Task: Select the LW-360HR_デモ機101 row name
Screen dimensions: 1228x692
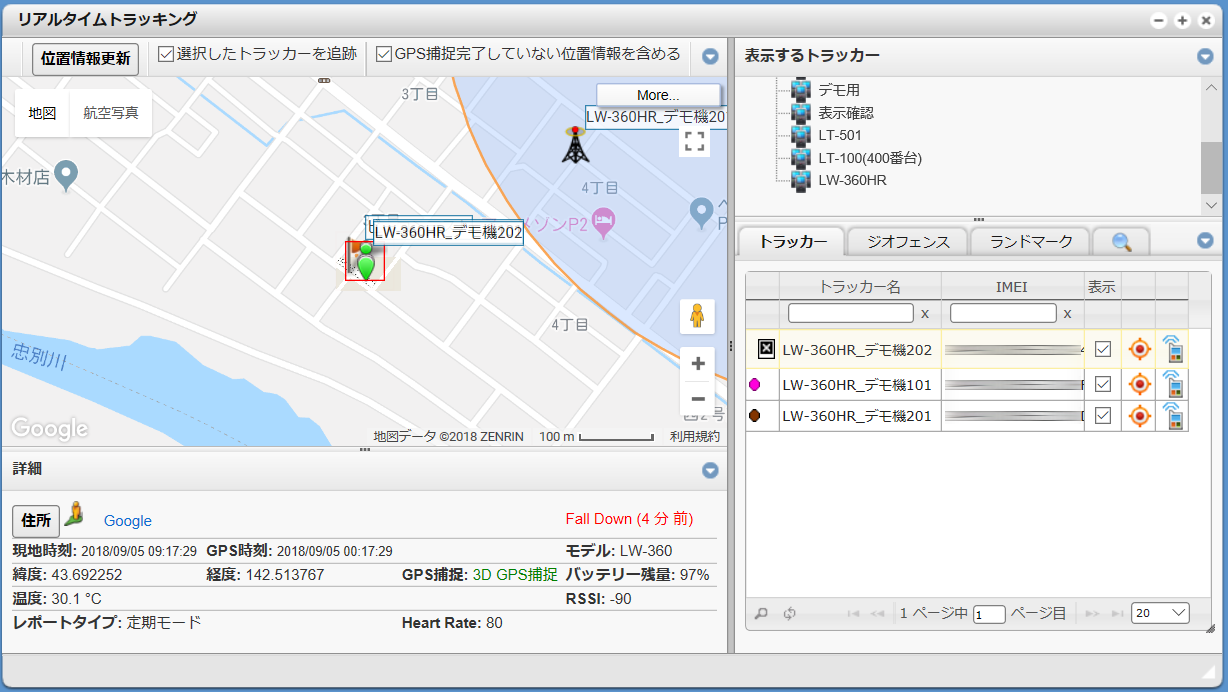Action: (857, 384)
